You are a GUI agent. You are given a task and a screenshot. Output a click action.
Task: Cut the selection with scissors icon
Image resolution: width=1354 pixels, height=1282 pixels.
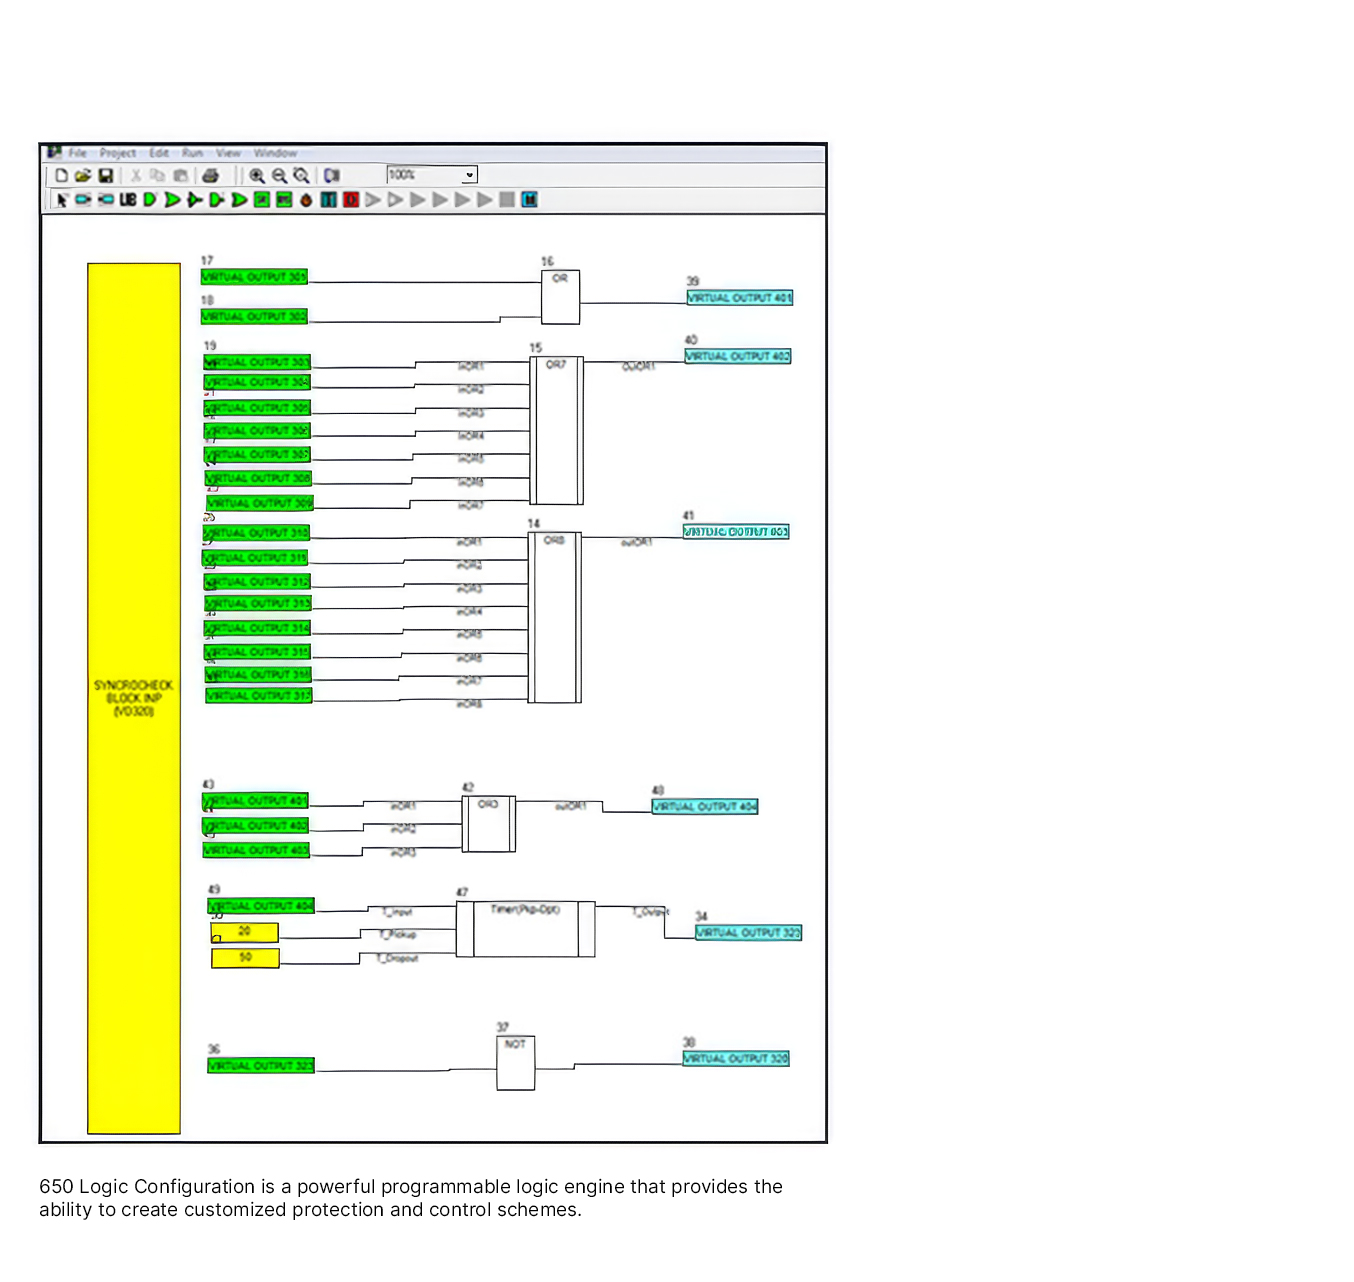136,175
